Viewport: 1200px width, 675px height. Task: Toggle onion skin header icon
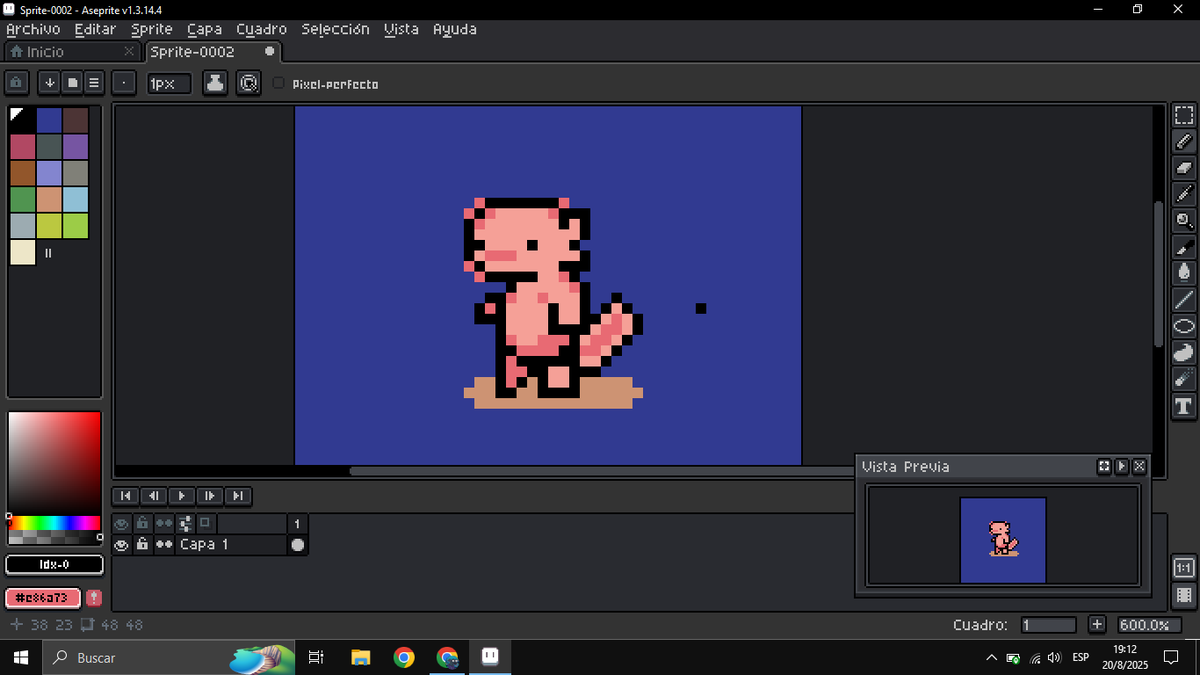206,523
